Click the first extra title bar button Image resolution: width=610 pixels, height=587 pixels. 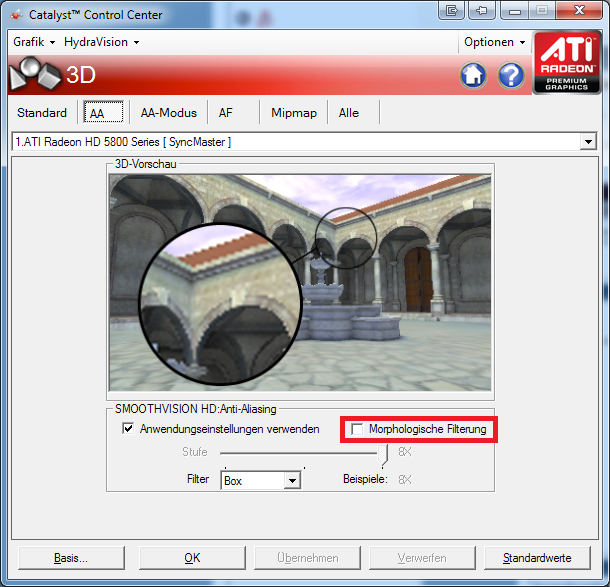coord(451,10)
